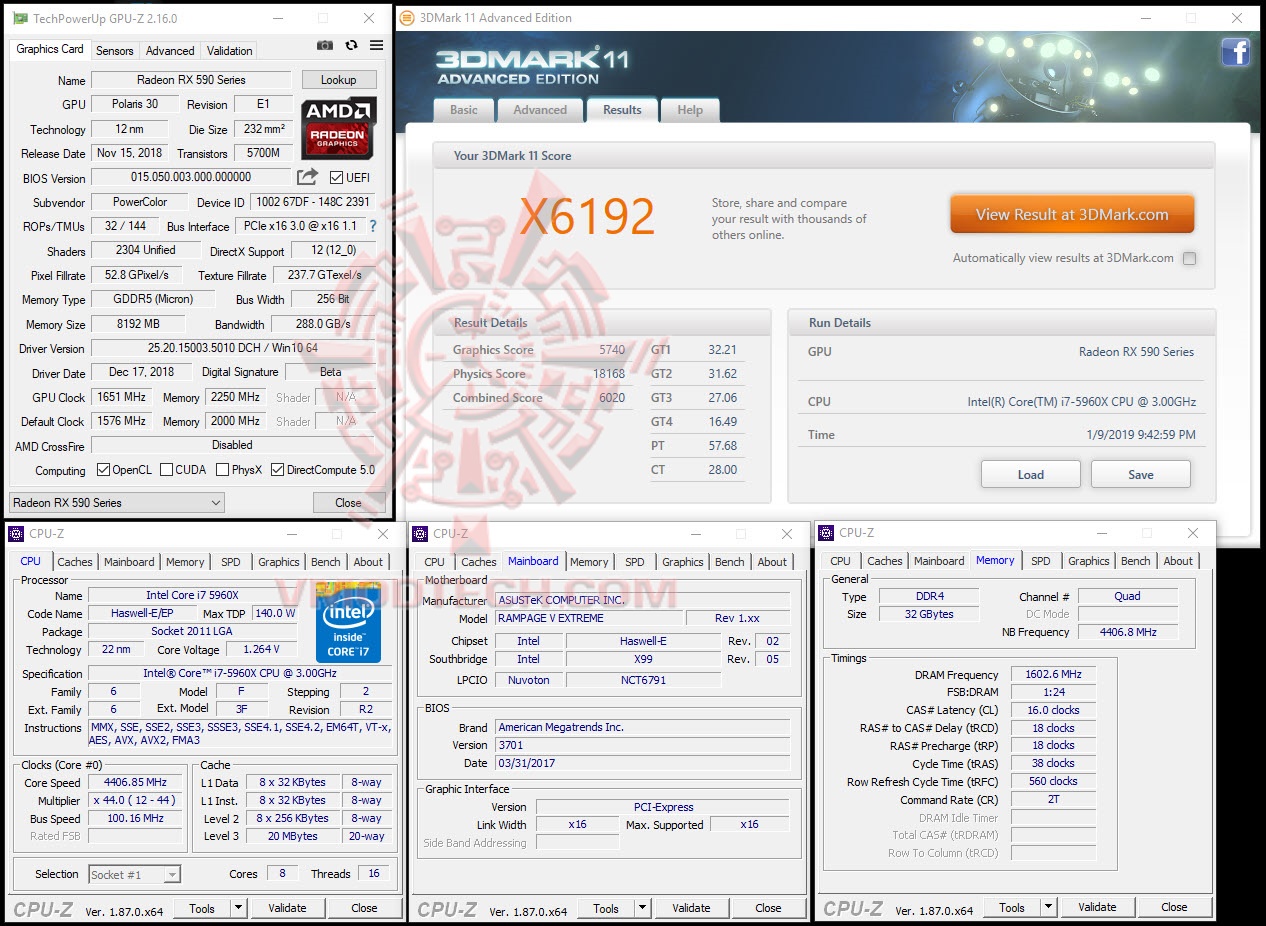This screenshot has width=1266, height=926.
Task: Click the Graphics Score 5740 value
Action: [612, 350]
